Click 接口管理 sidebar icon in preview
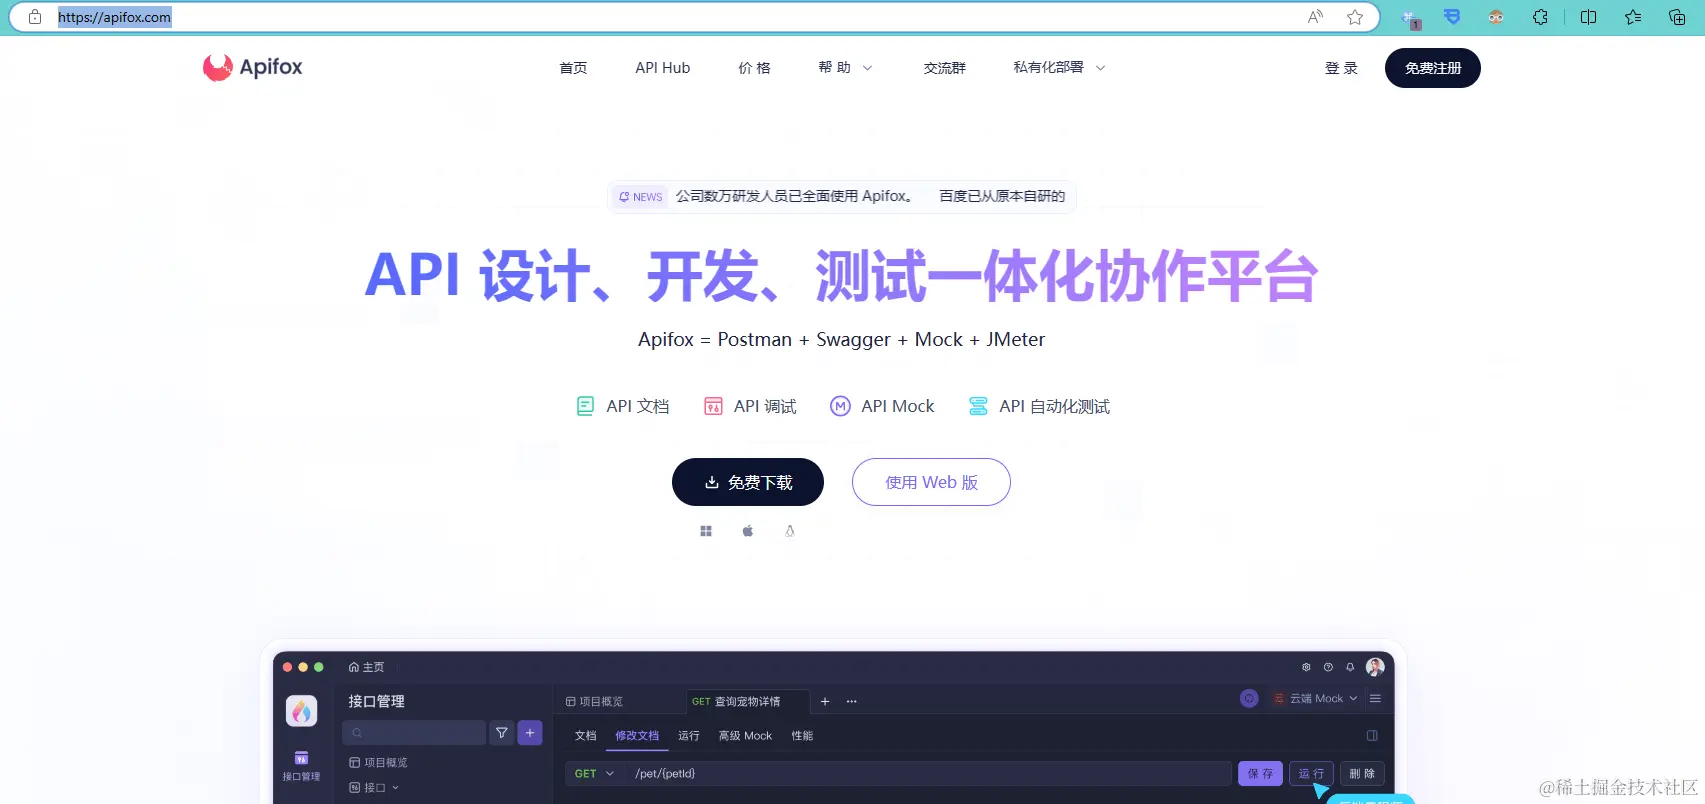 tap(301, 765)
